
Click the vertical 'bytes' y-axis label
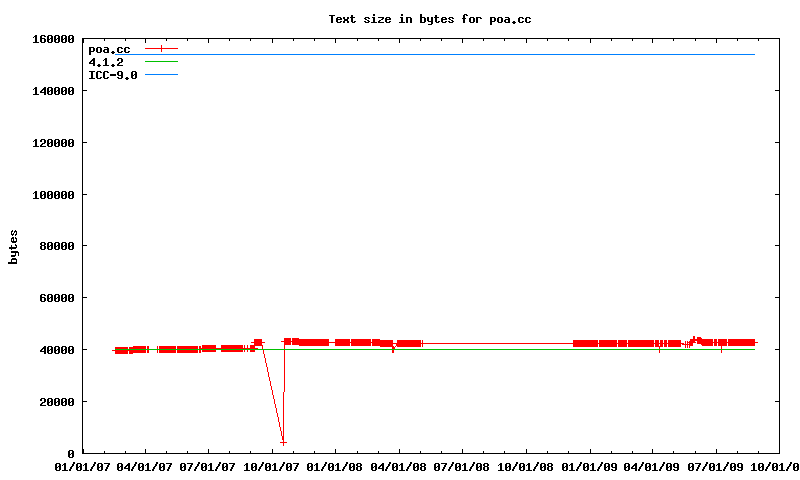14,246
